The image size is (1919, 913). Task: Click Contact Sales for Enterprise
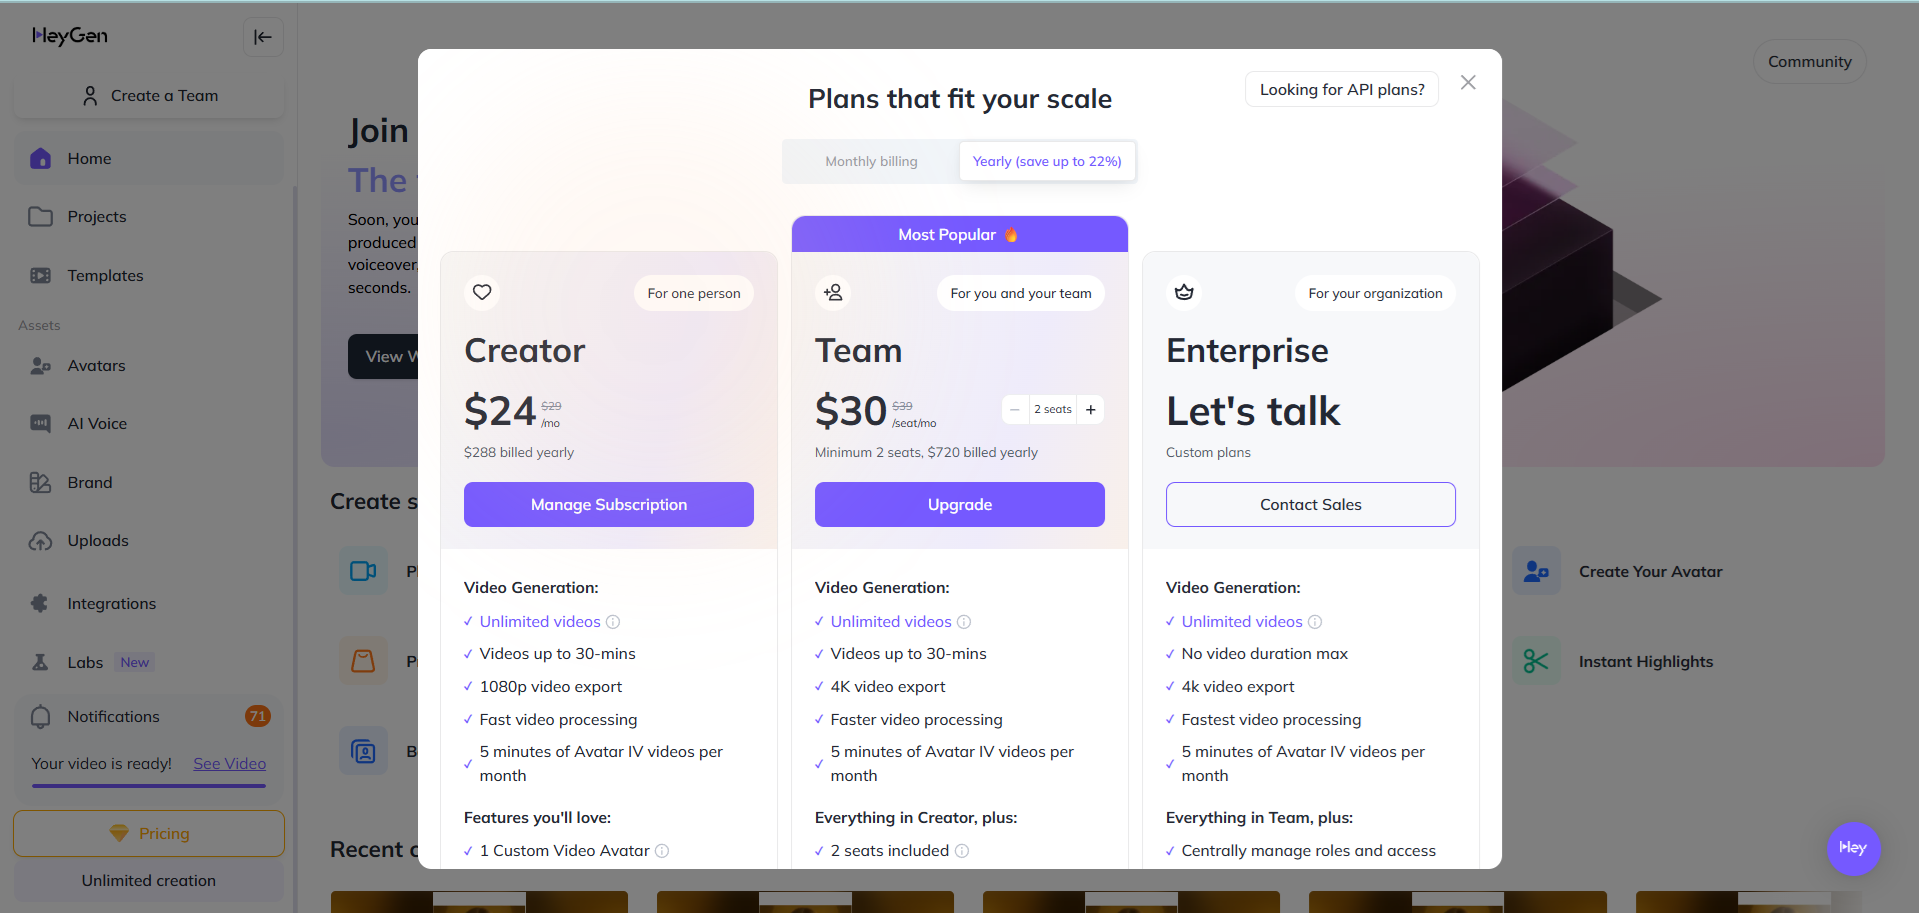tap(1310, 505)
